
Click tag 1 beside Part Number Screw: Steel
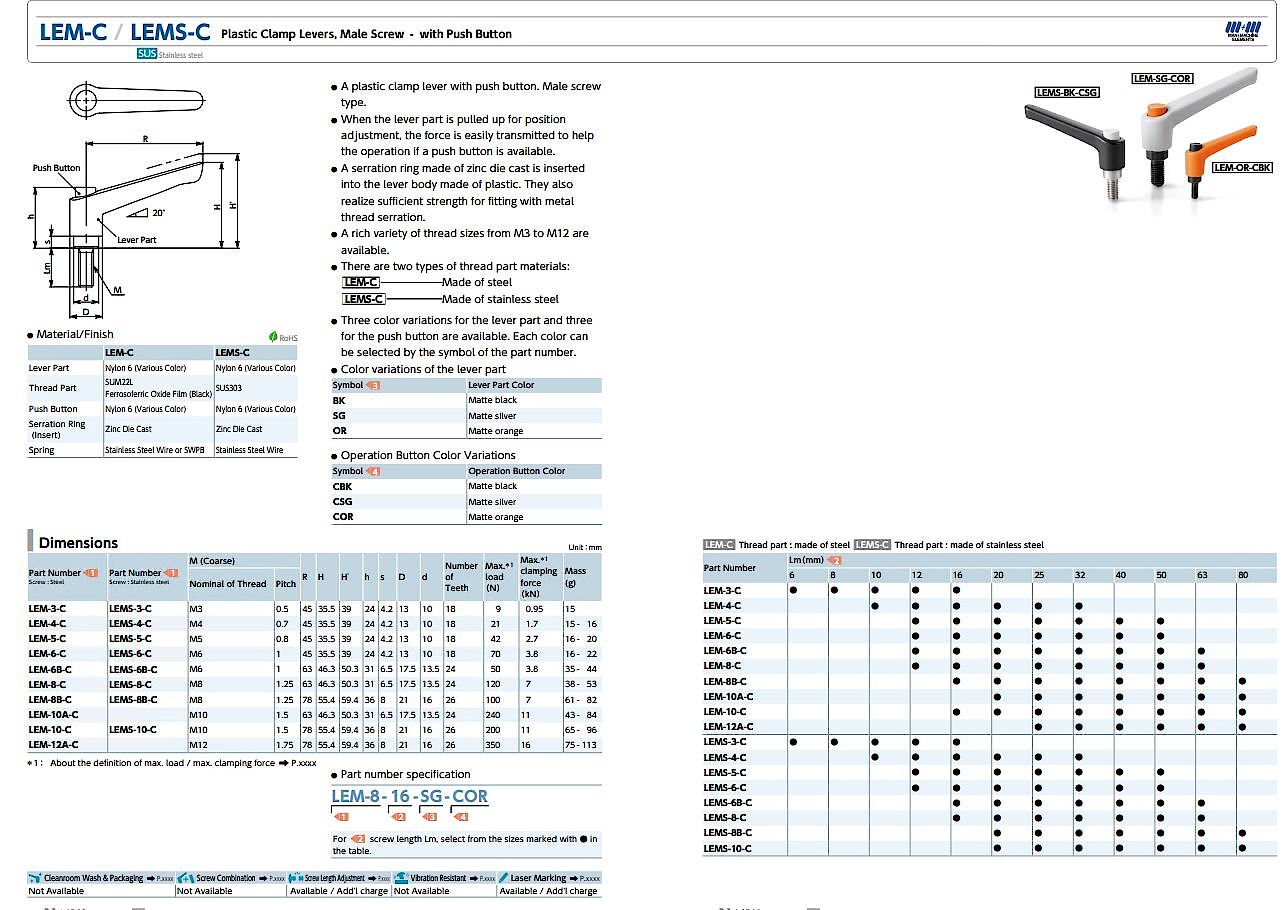pos(91,573)
